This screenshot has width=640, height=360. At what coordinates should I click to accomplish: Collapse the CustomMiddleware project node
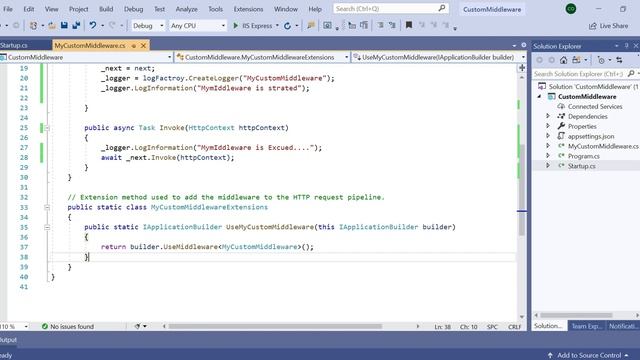(539, 96)
